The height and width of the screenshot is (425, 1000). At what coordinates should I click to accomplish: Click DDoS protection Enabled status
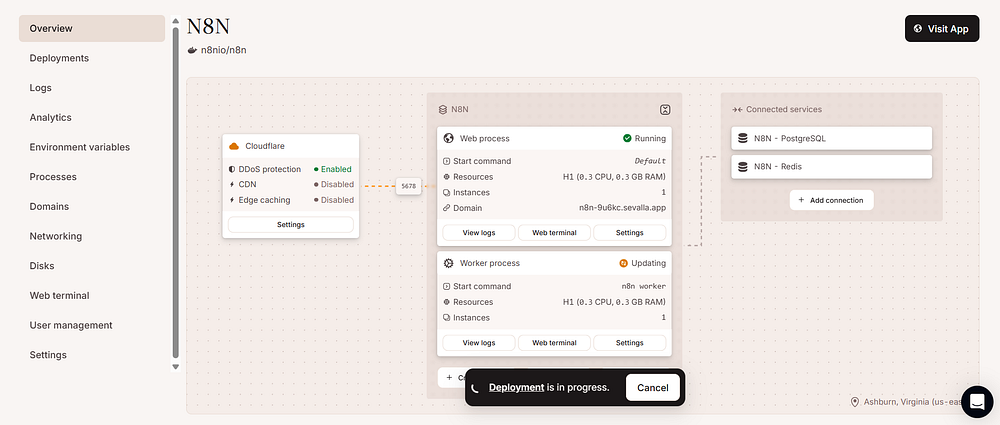333,169
